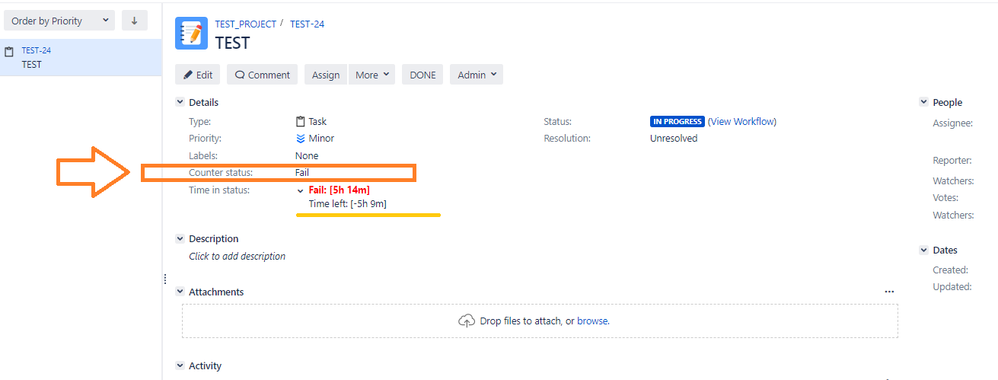The height and width of the screenshot is (380, 998).
Task: Open the More dropdown menu
Action: coord(372,74)
